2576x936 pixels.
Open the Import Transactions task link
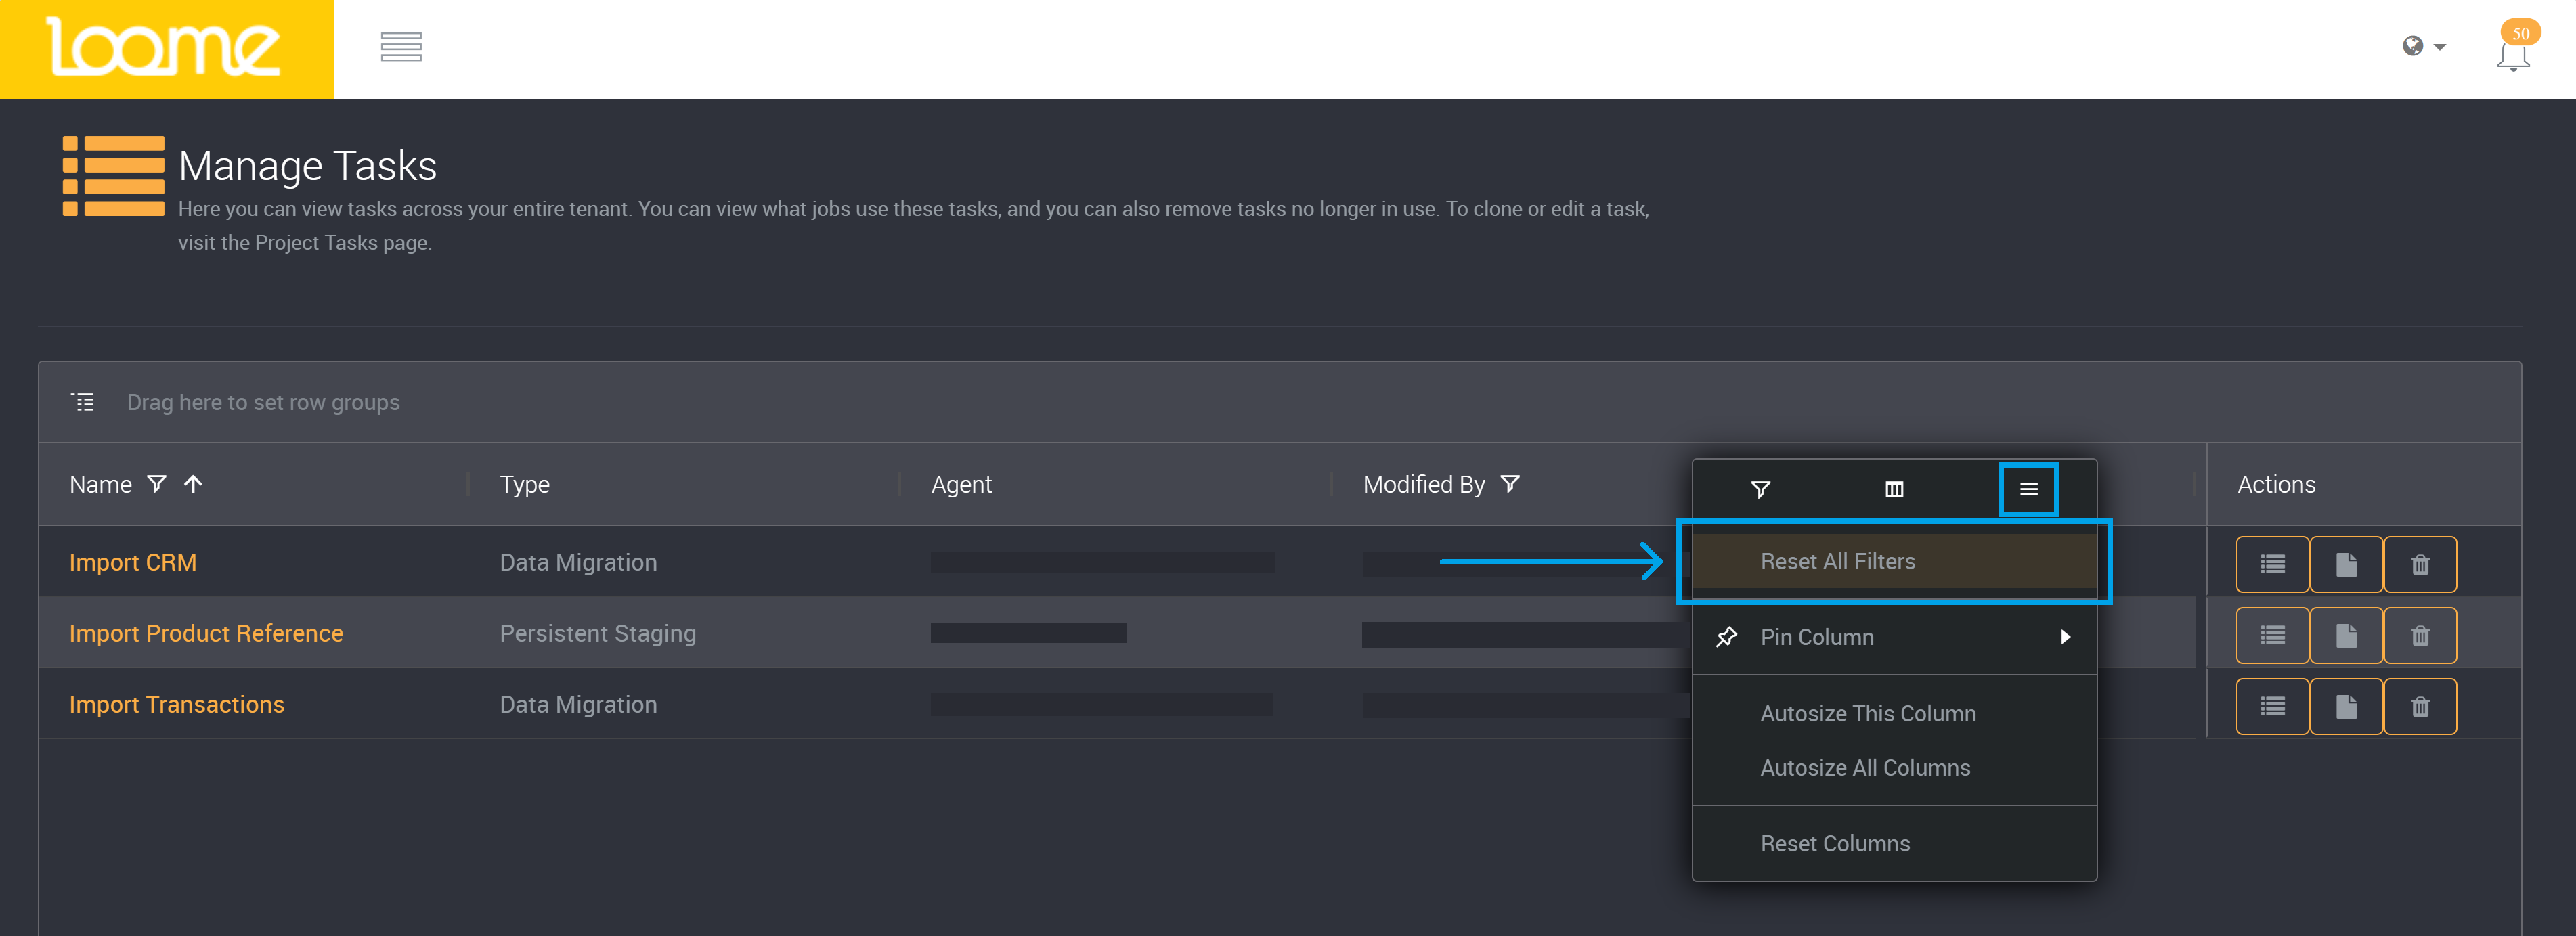(x=177, y=705)
